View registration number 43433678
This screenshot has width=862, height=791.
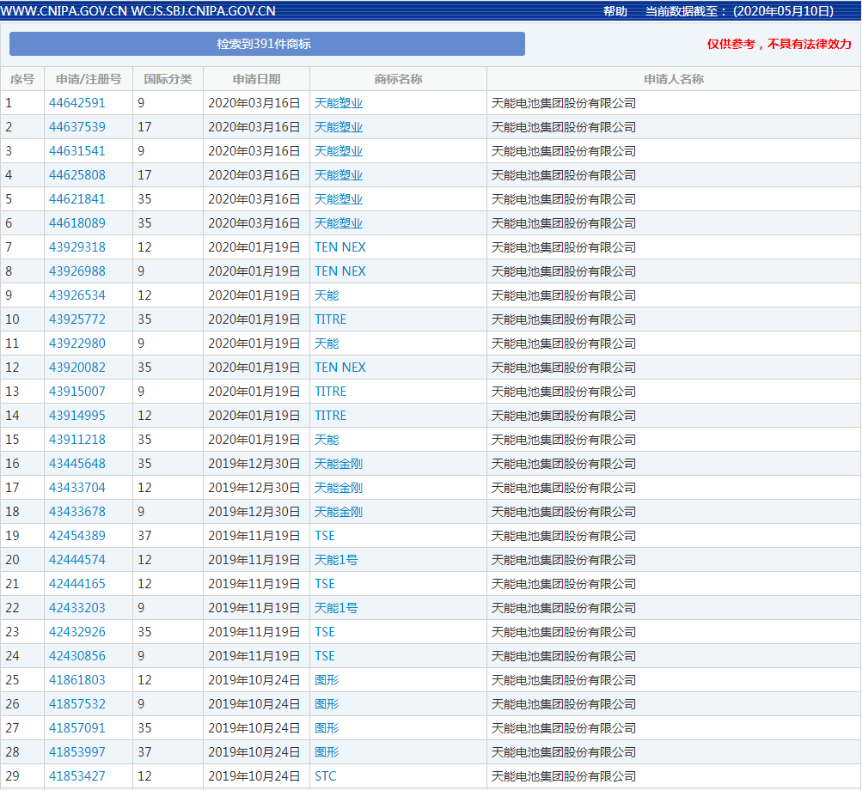point(77,511)
